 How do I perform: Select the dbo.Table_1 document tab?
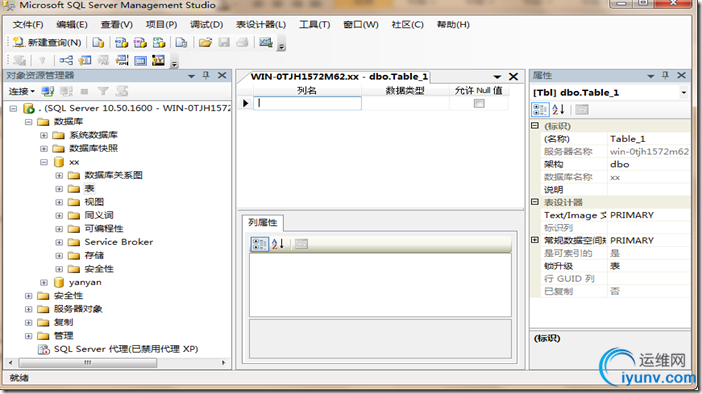[x=339, y=77]
